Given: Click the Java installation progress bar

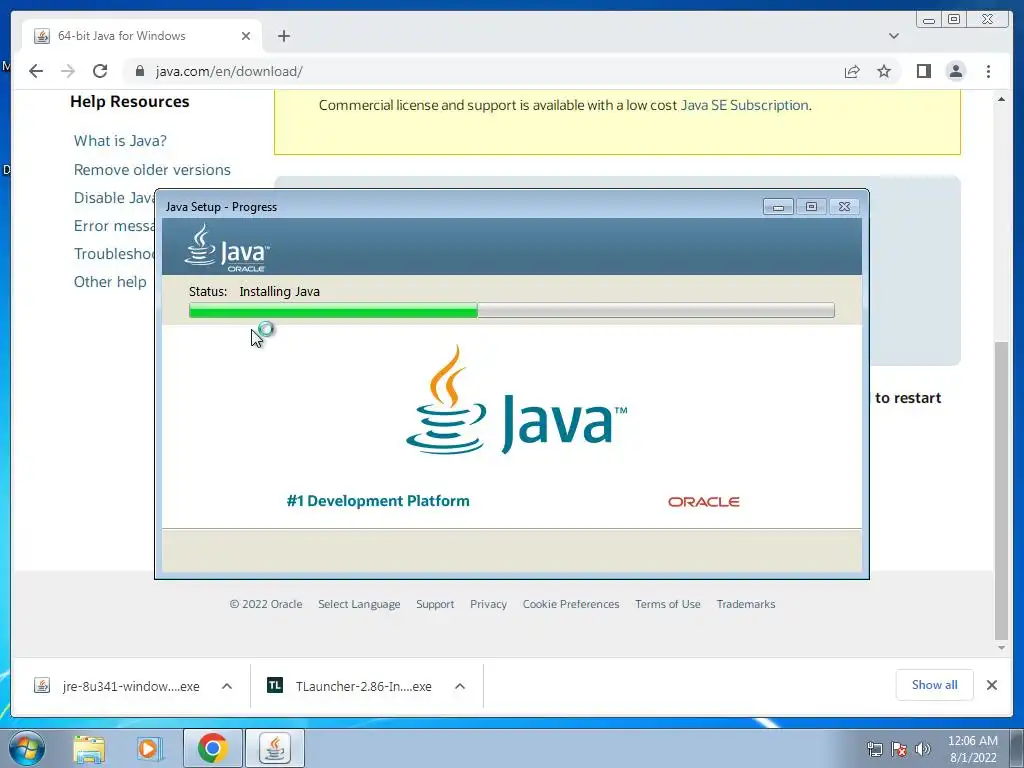Looking at the screenshot, I should 511,310.
